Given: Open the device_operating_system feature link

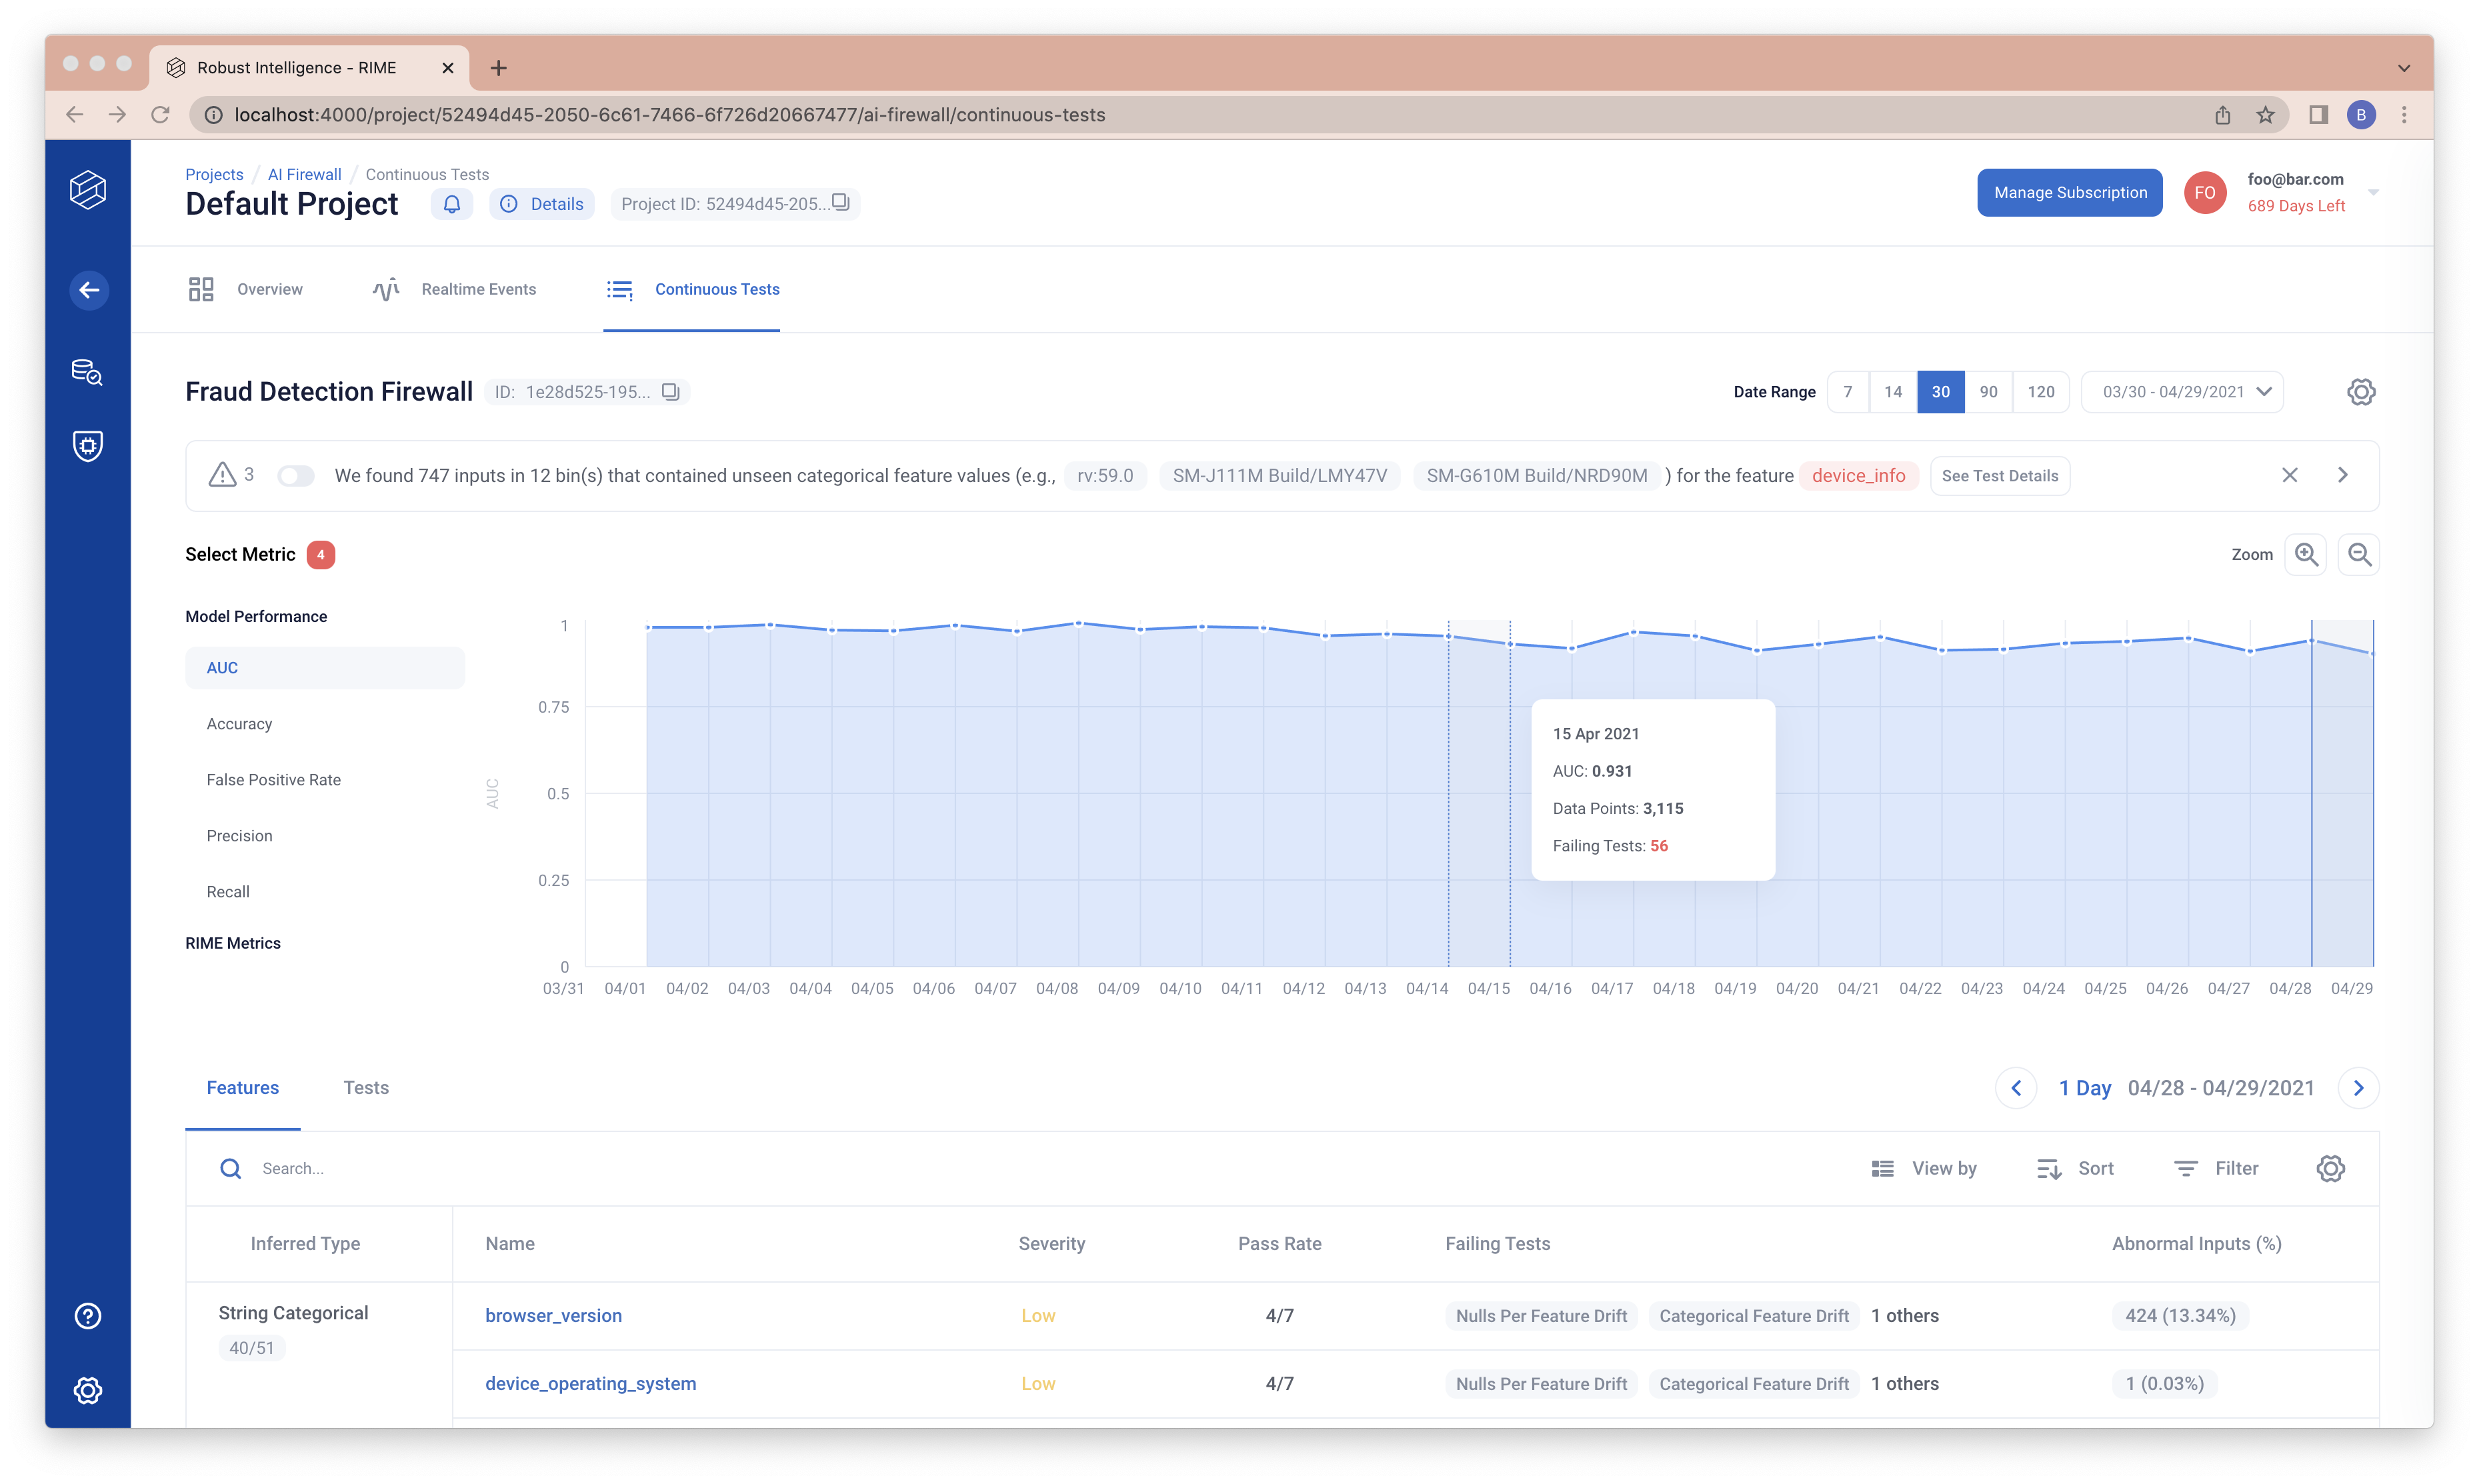Looking at the screenshot, I should (591, 1384).
